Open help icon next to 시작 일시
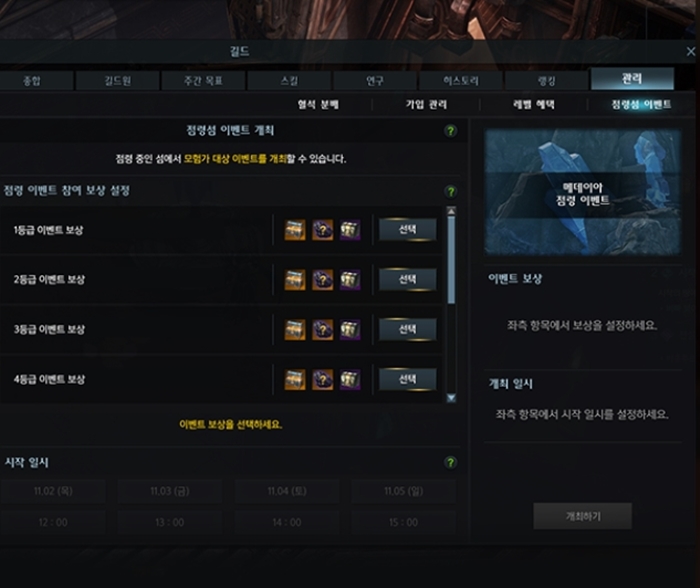 450,463
